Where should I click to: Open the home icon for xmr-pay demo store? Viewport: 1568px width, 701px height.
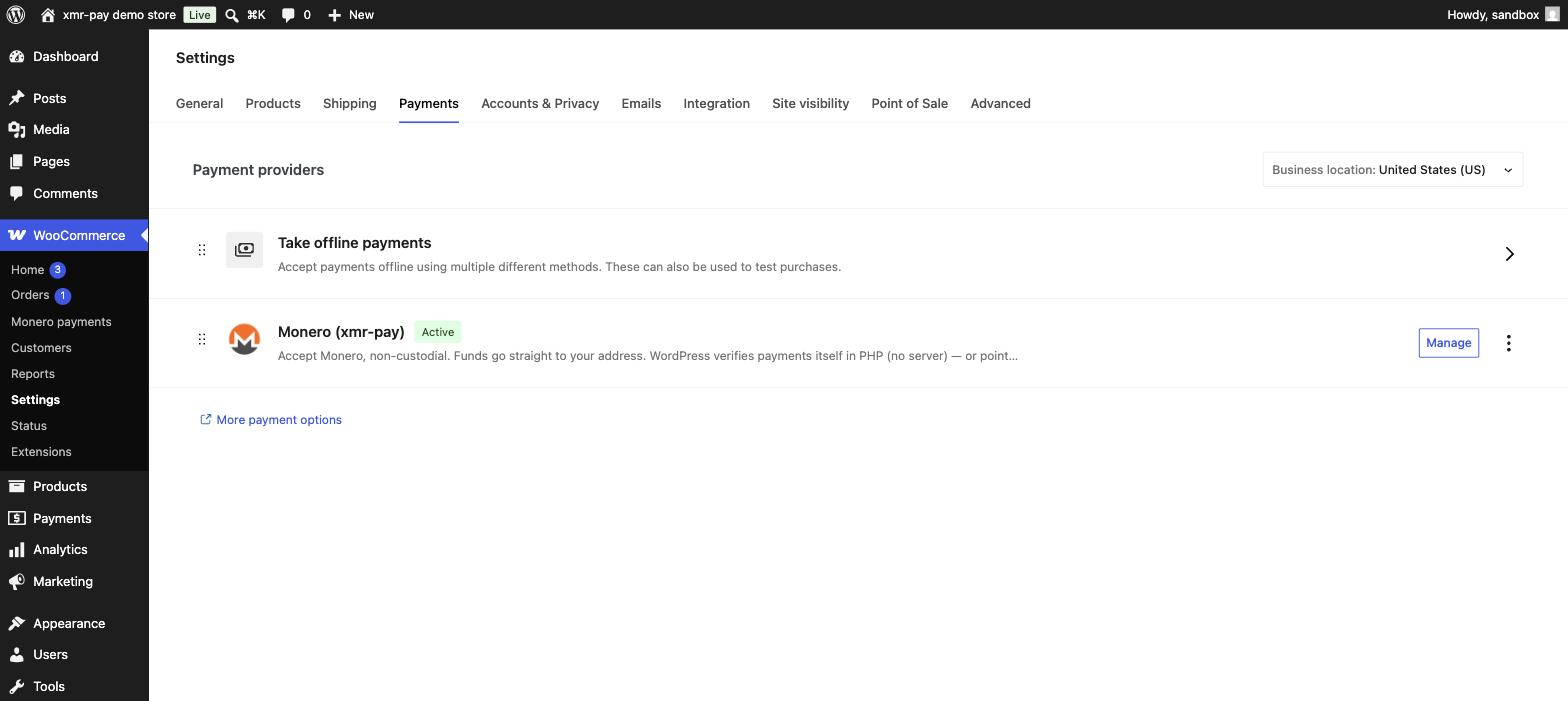48,15
